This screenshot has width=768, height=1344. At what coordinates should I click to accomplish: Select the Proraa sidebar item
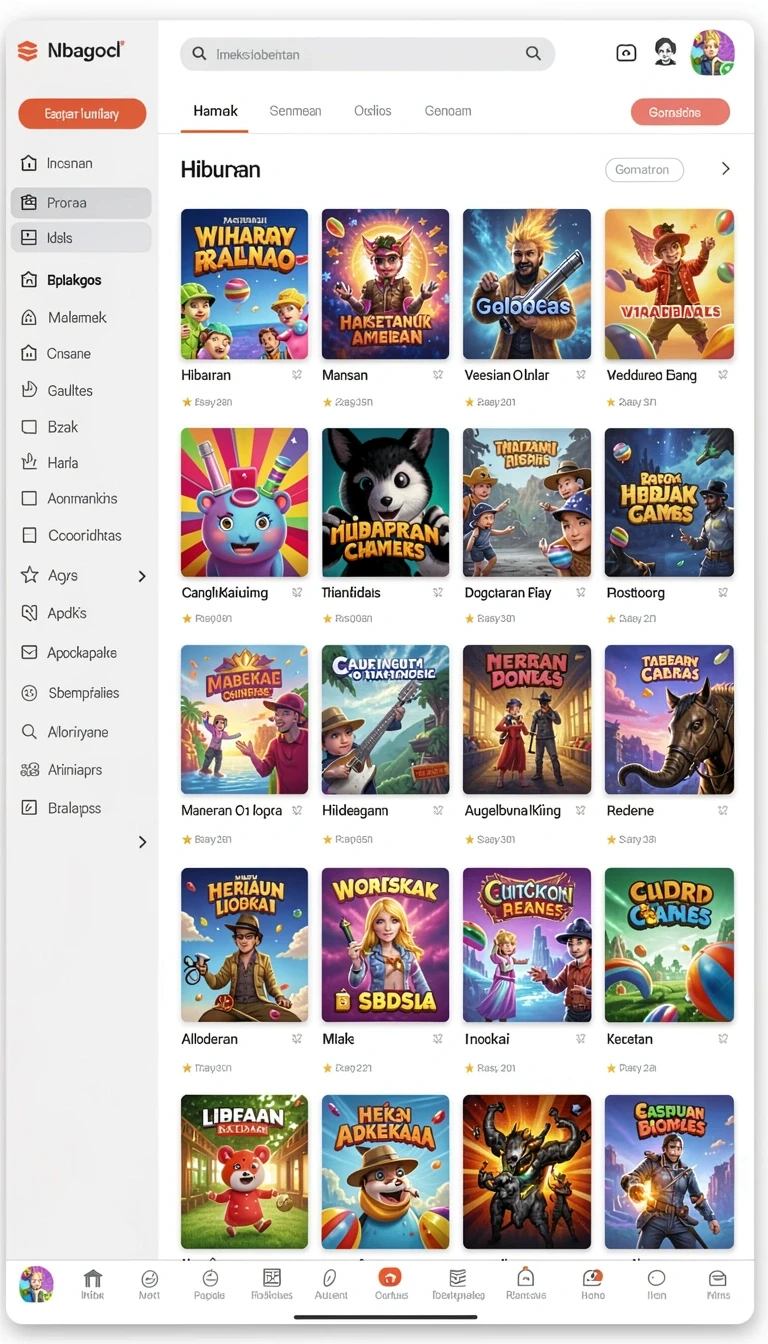pyautogui.click(x=81, y=203)
